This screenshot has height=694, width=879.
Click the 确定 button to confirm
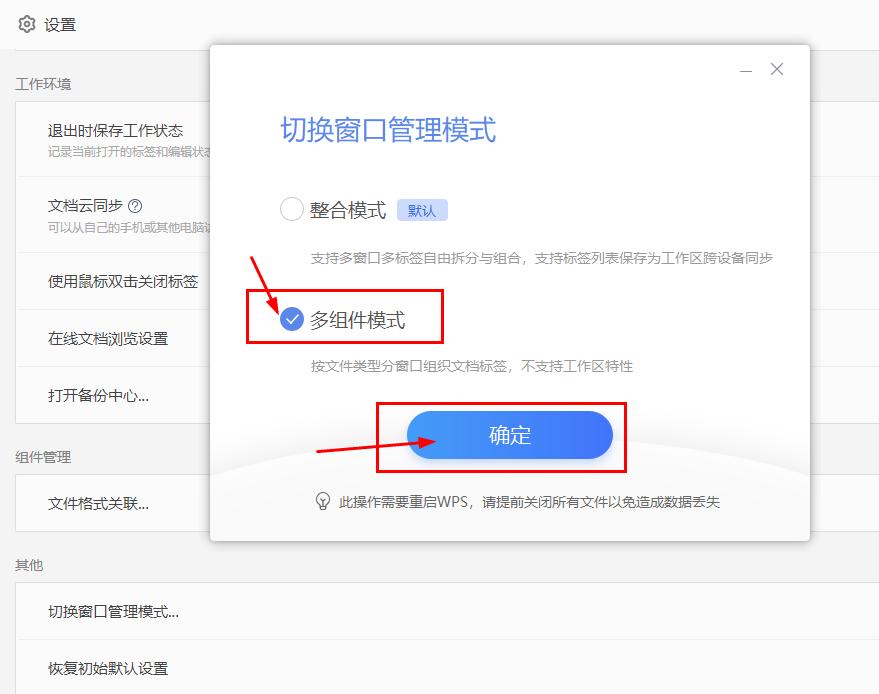point(511,435)
